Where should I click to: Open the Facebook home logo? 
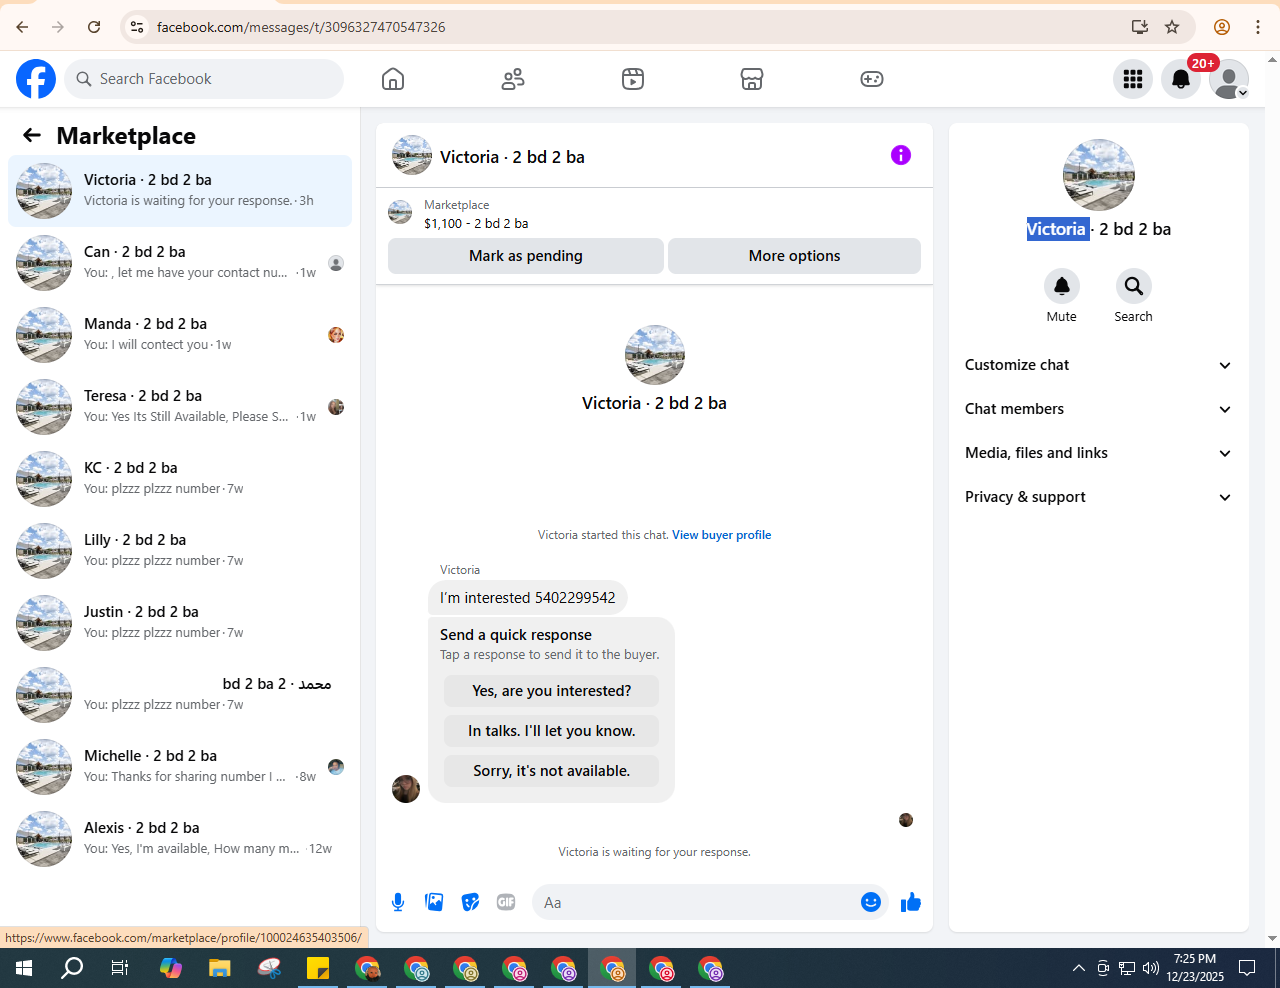pyautogui.click(x=36, y=79)
